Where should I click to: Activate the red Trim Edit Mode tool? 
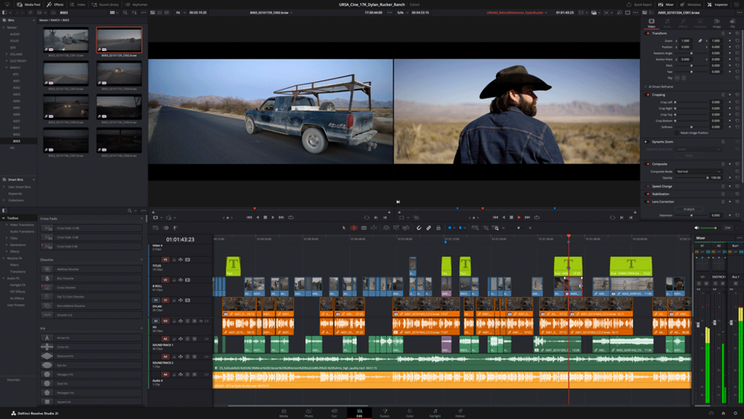click(x=353, y=228)
